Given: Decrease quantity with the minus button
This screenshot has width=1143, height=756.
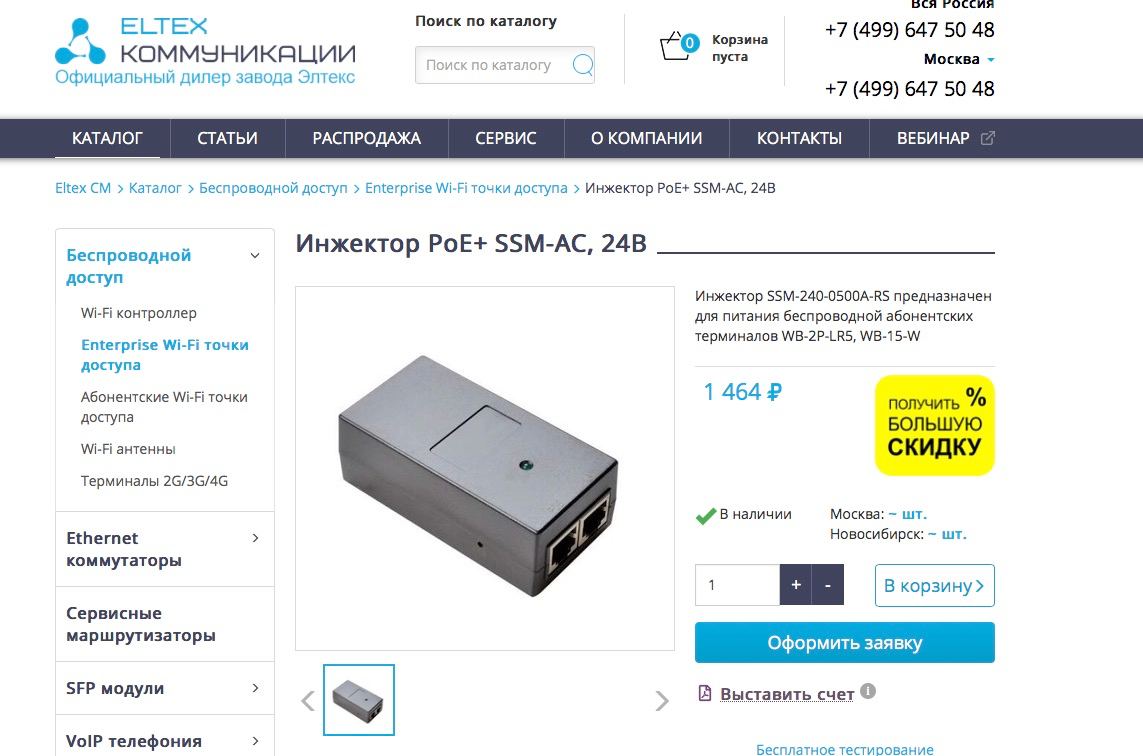Looking at the screenshot, I should pos(828,585).
